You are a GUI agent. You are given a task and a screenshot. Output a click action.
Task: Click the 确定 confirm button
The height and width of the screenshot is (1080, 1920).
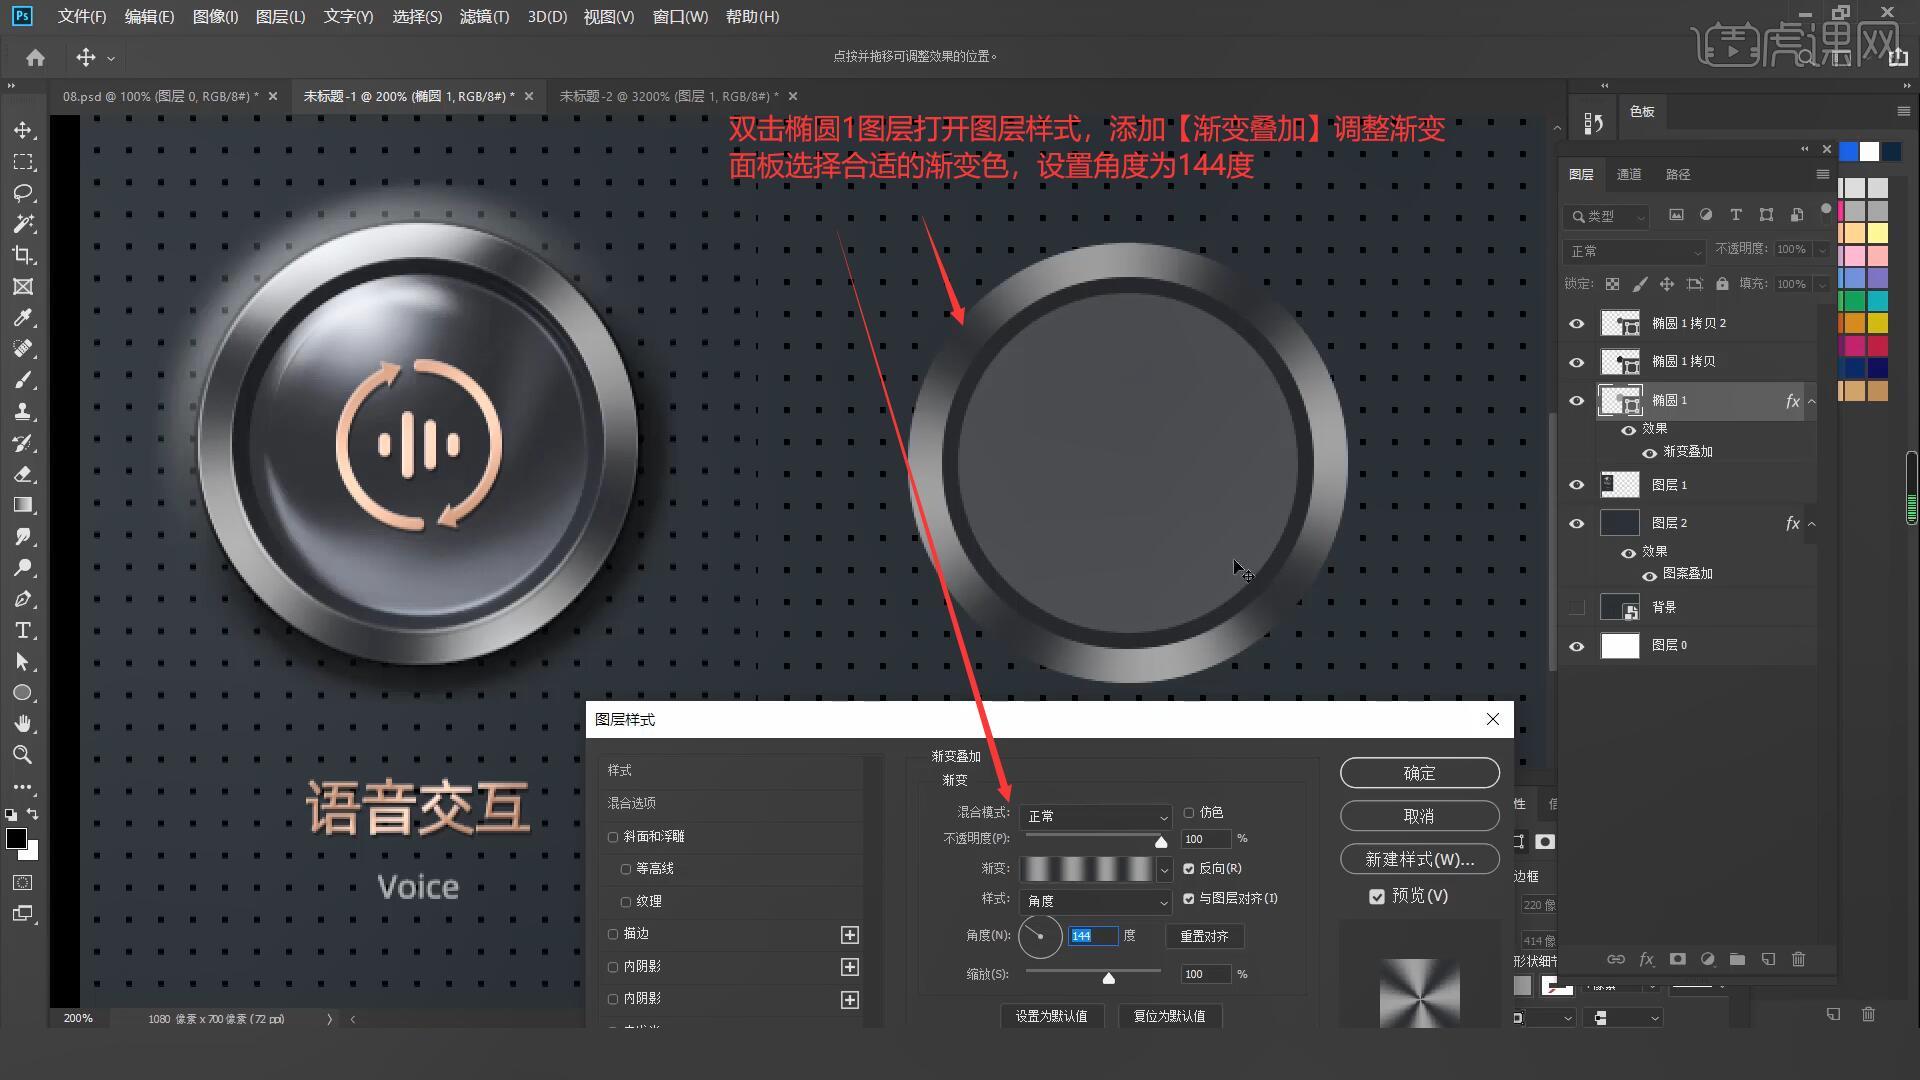click(1419, 773)
